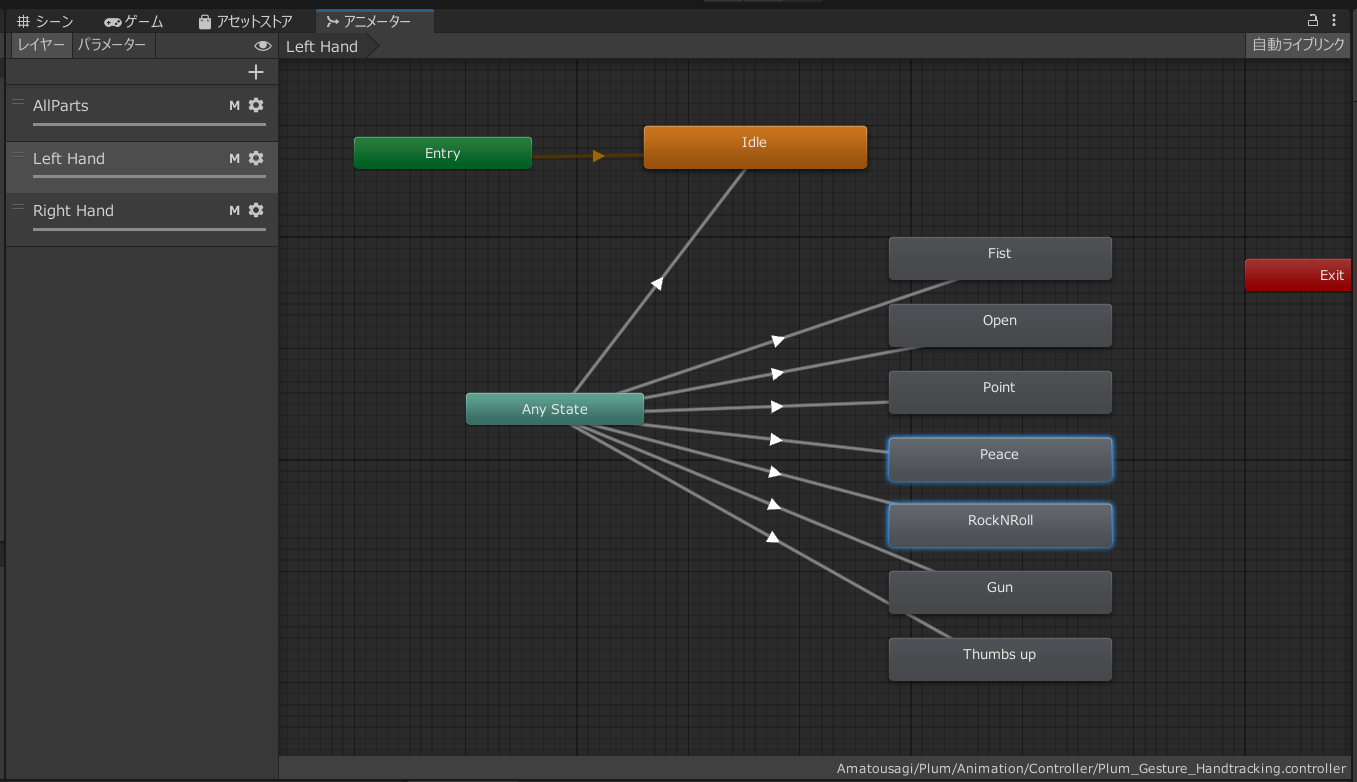Select the Any State node
1357x782 pixels.
click(x=554, y=409)
